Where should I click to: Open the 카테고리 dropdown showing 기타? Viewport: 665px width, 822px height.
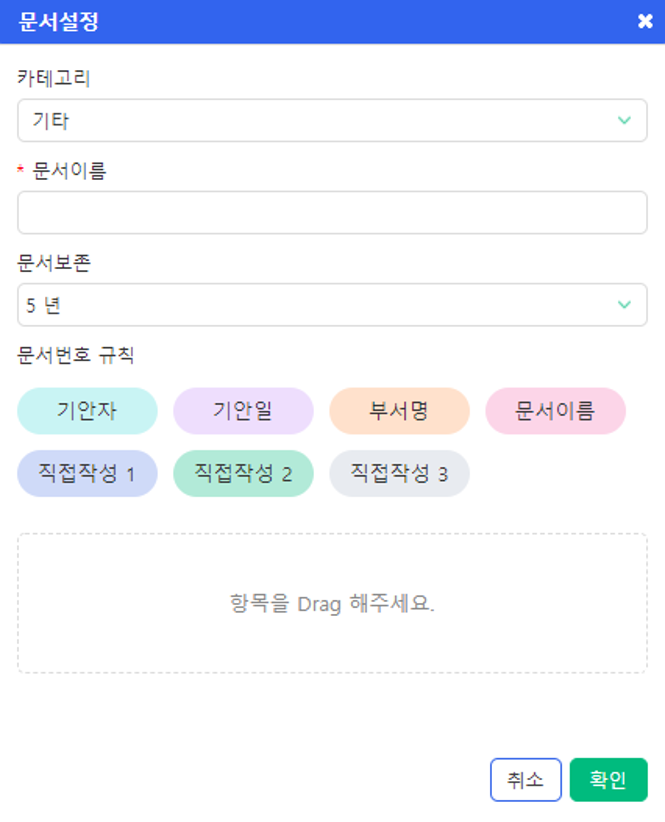point(332,120)
